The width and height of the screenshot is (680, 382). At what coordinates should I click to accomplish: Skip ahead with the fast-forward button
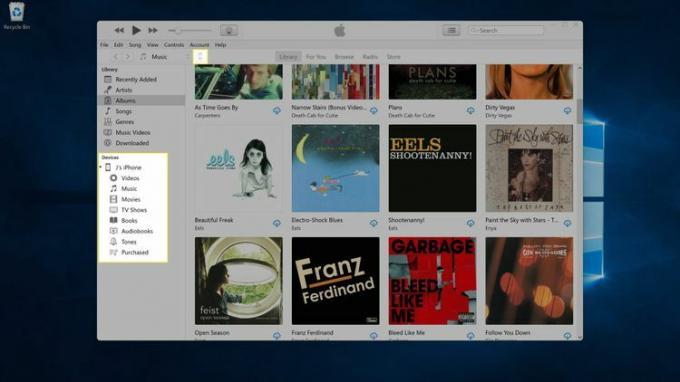coord(153,30)
